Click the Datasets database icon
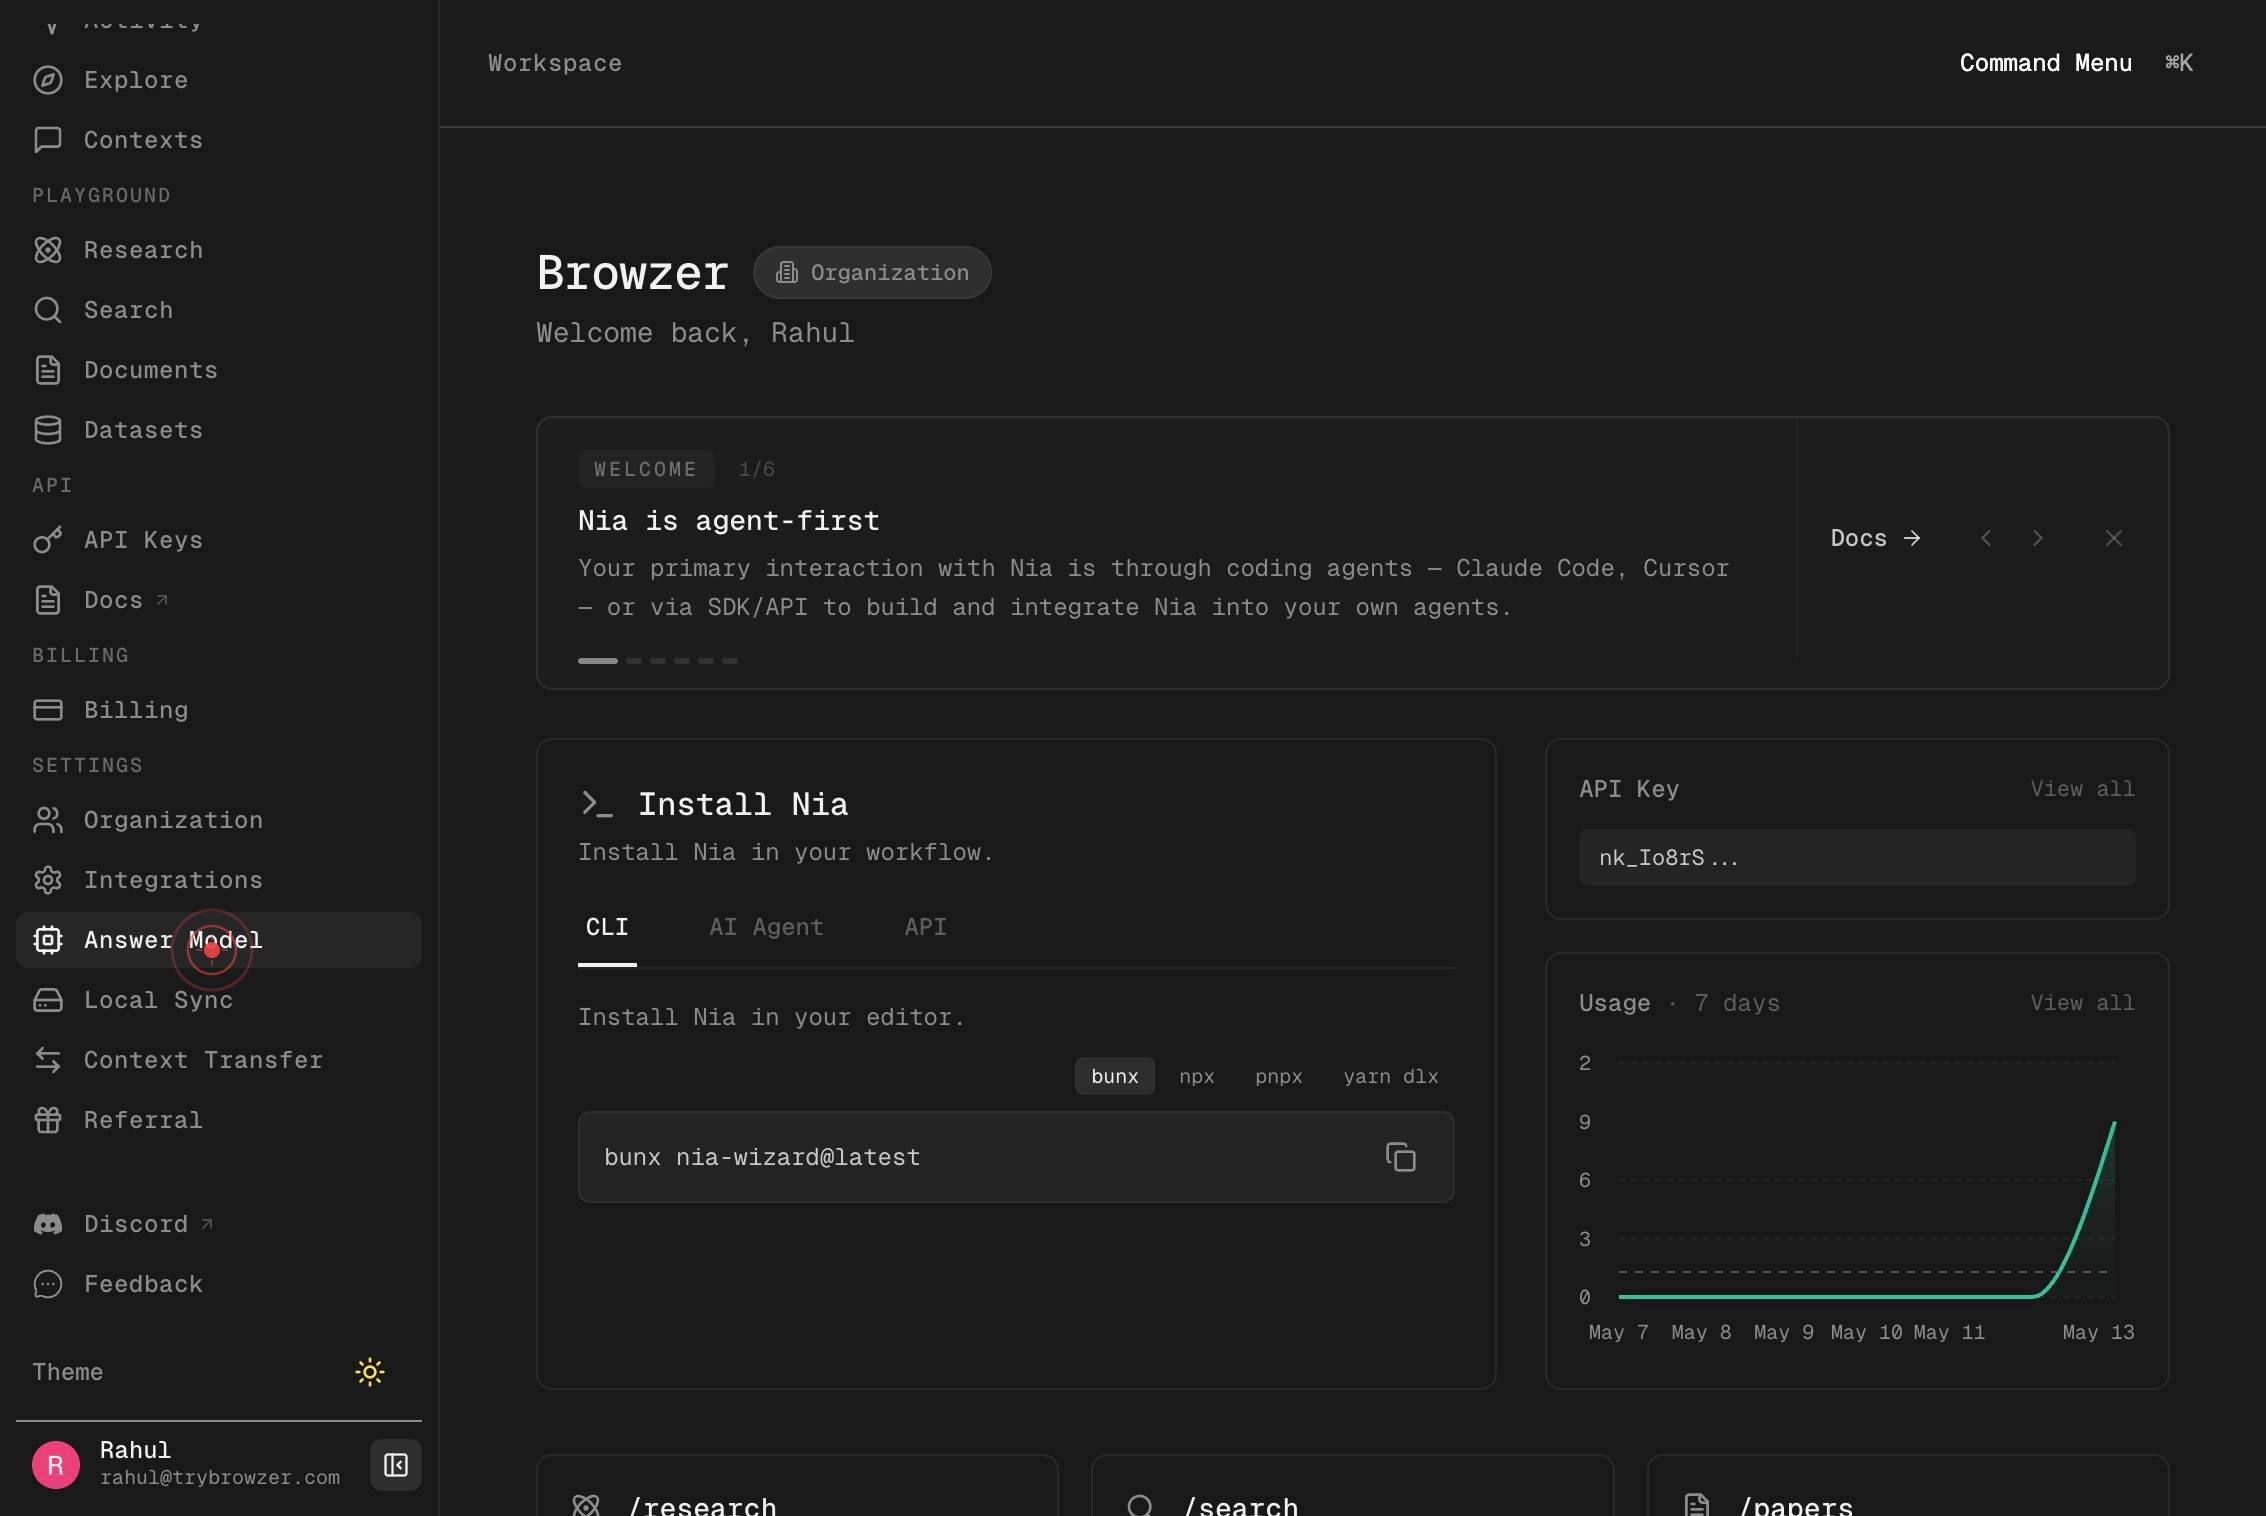 pyautogui.click(x=48, y=430)
